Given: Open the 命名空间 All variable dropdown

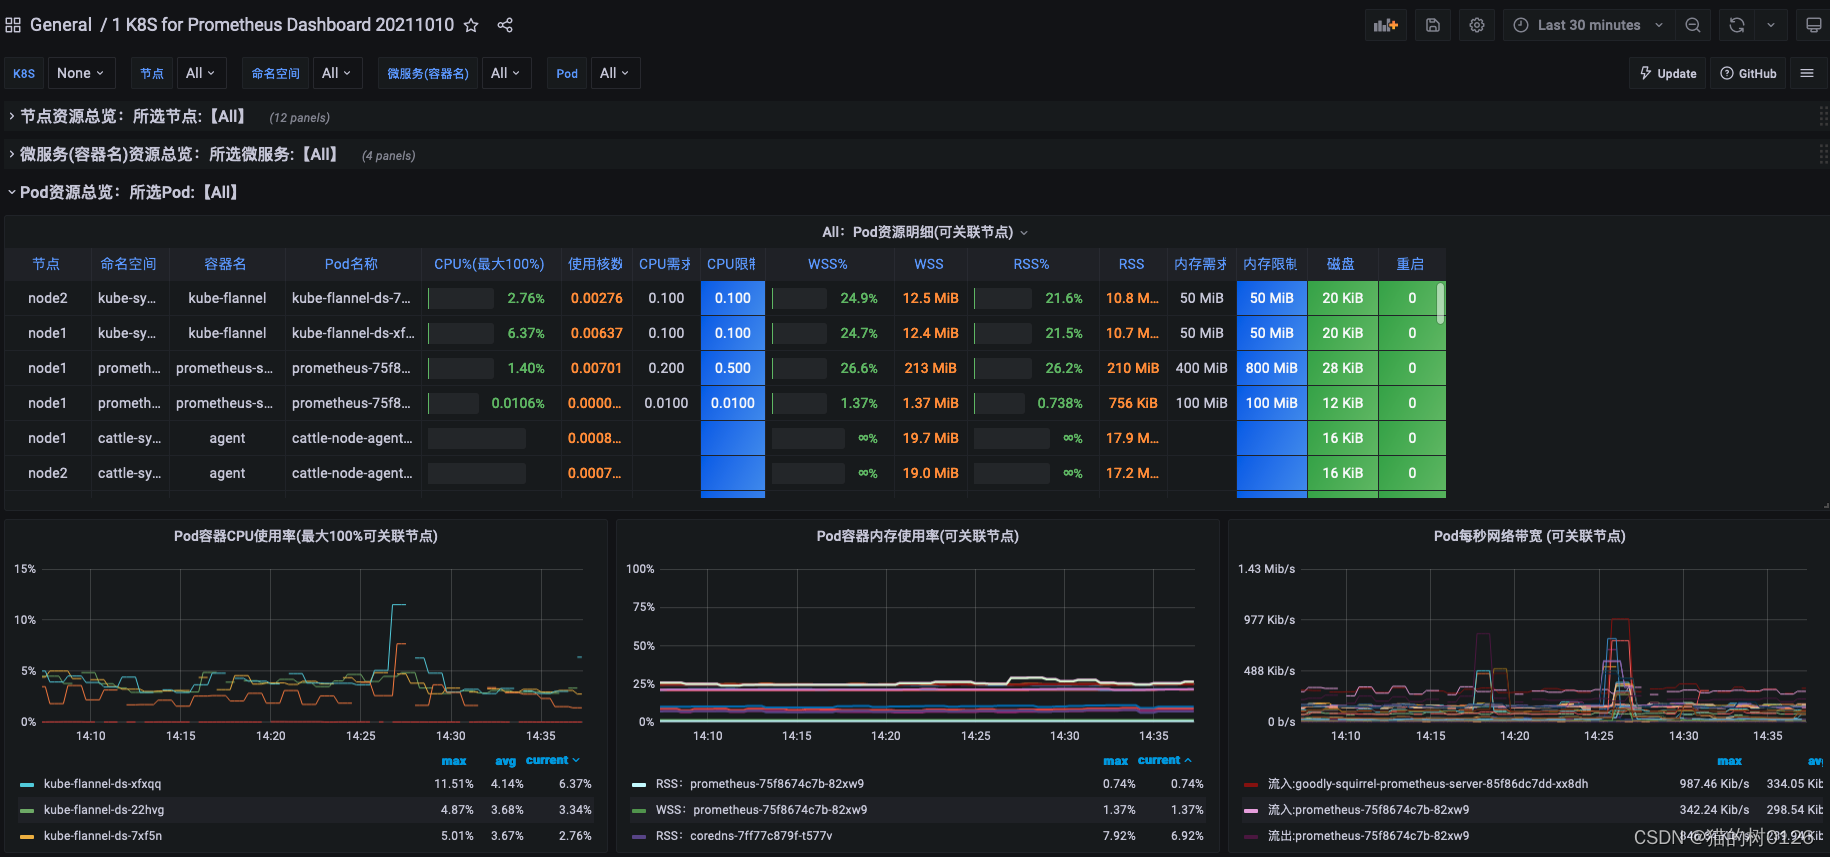Looking at the screenshot, I should click(336, 73).
